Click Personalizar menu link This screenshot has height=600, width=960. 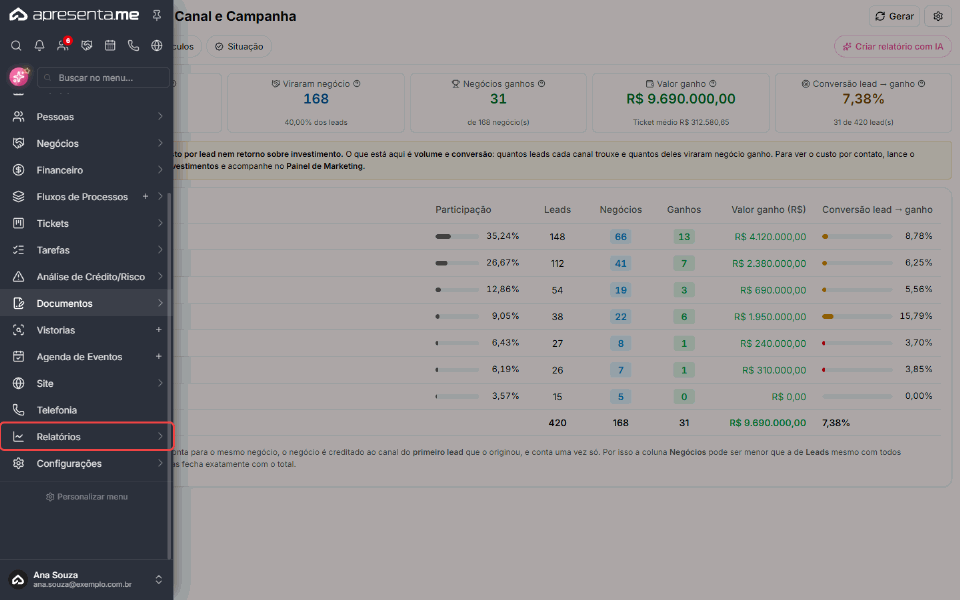tap(86, 497)
